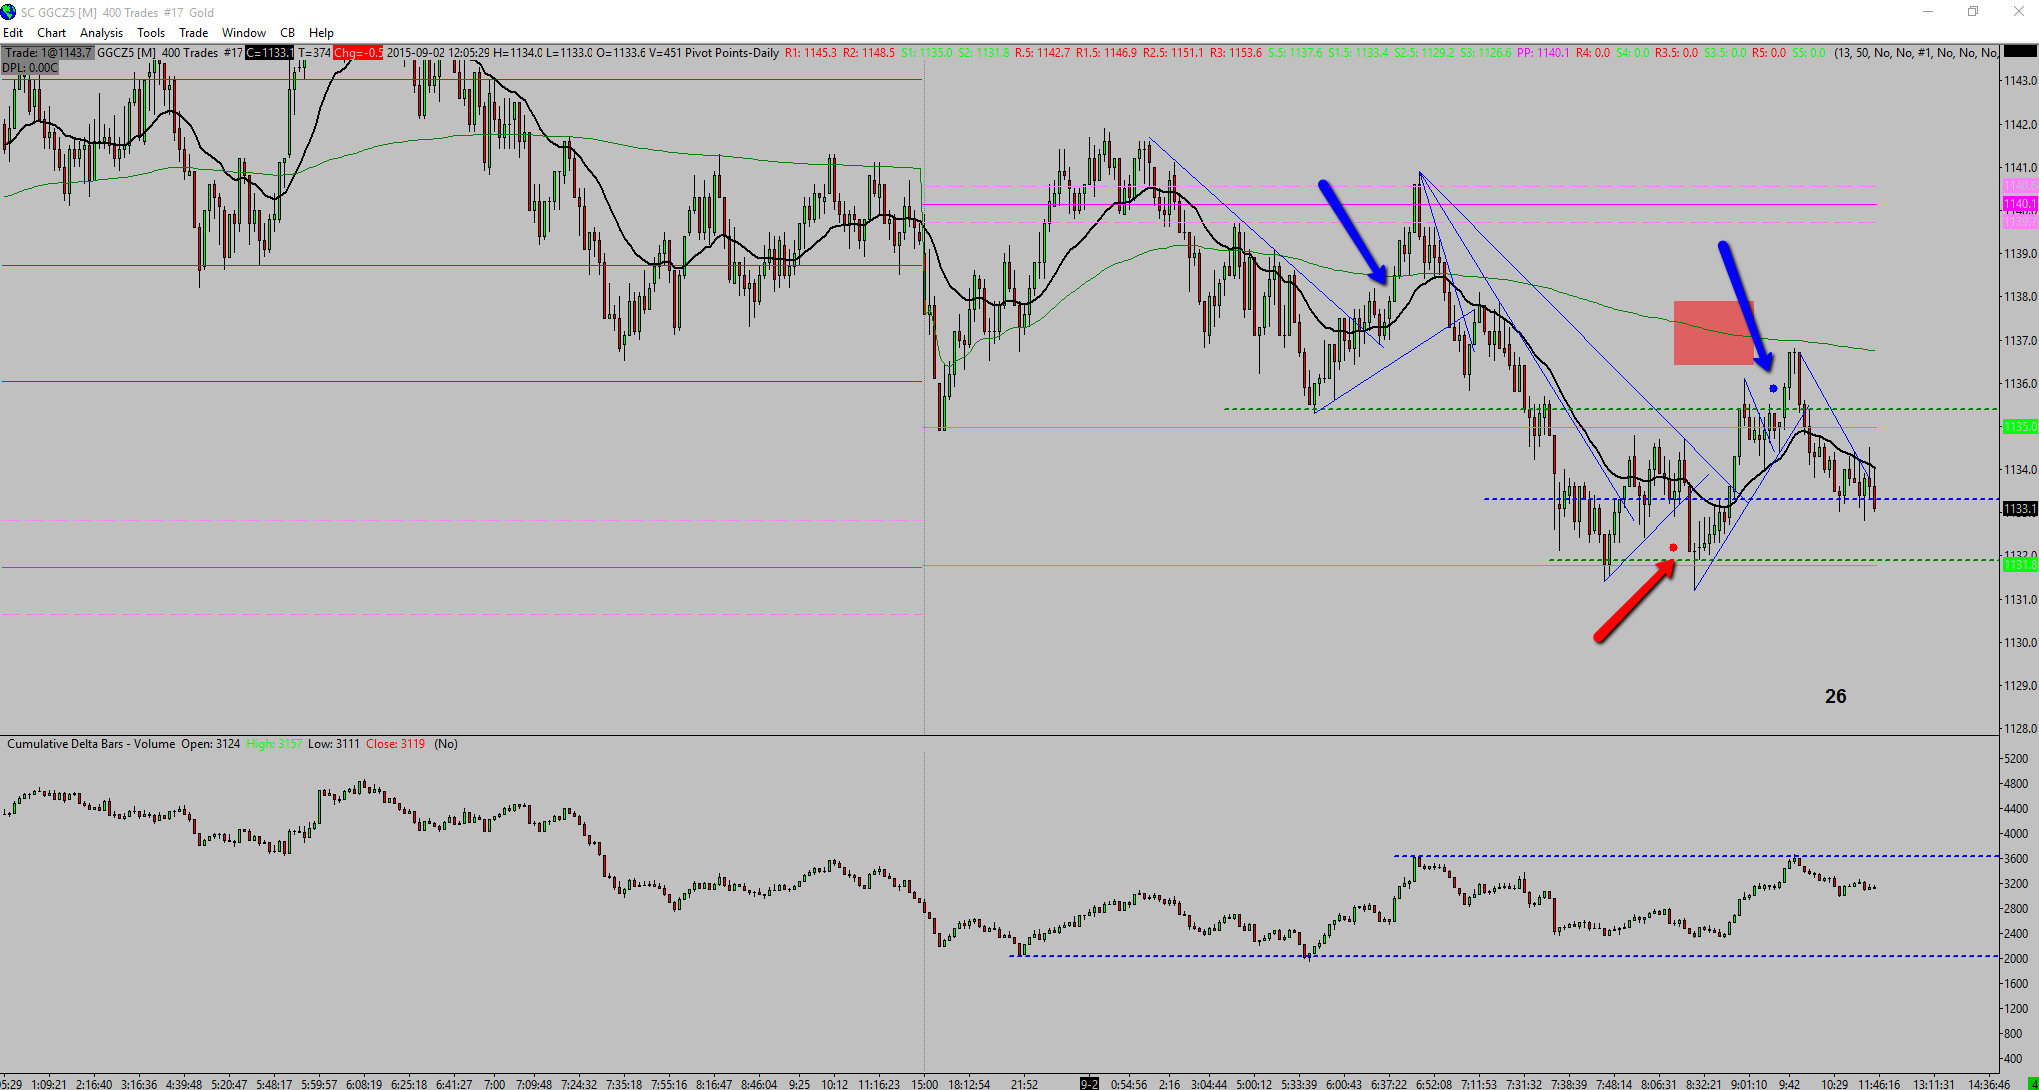Click the red 'Close: 3119' delta value

pos(395,744)
